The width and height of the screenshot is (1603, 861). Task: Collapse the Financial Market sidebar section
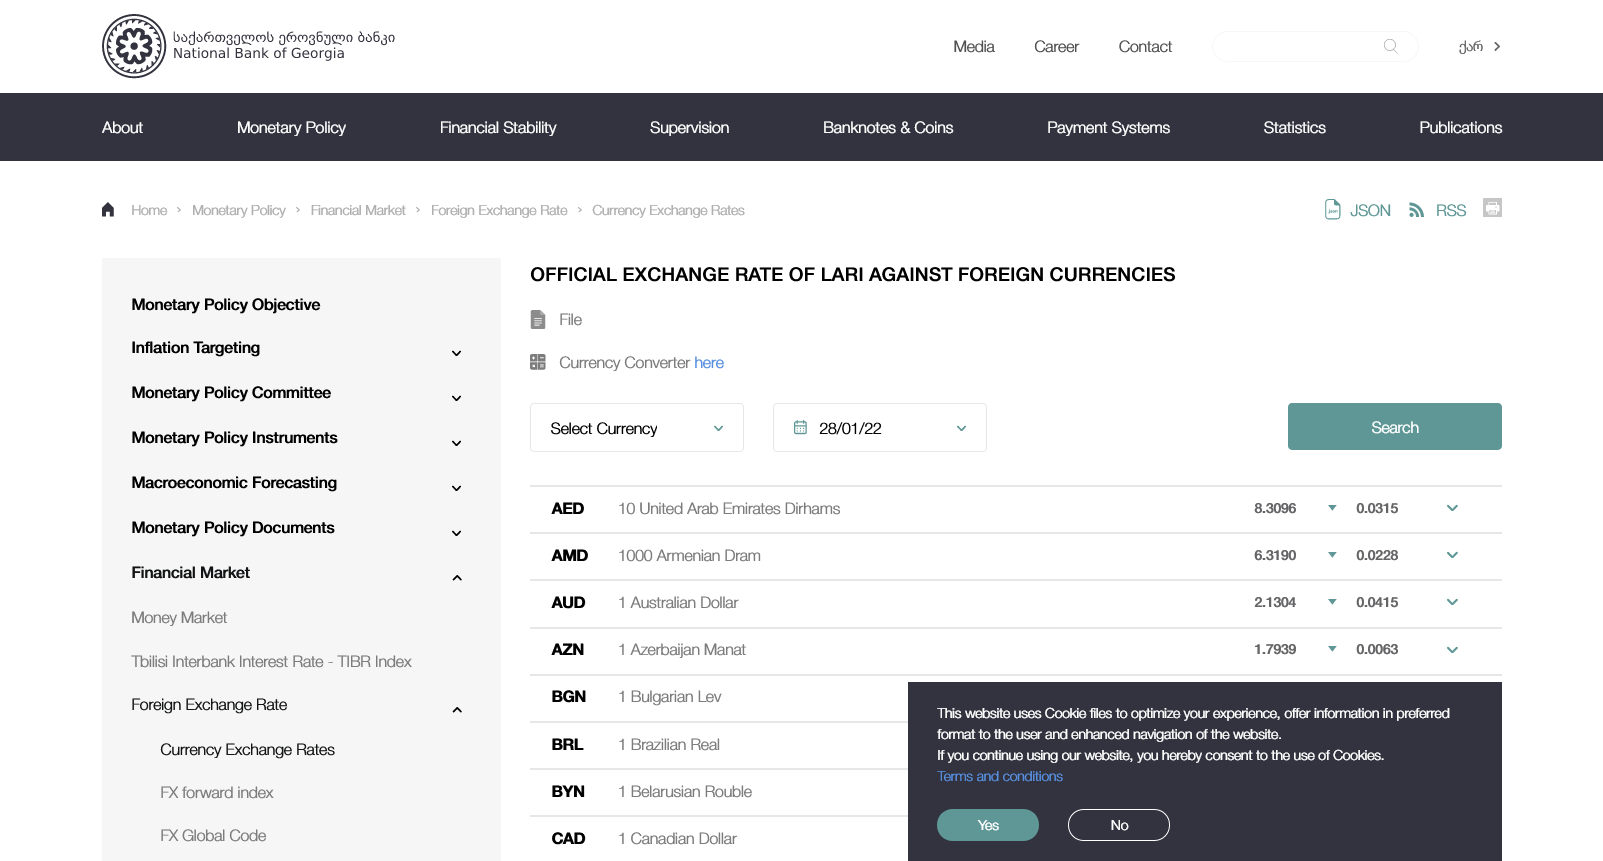(x=457, y=578)
